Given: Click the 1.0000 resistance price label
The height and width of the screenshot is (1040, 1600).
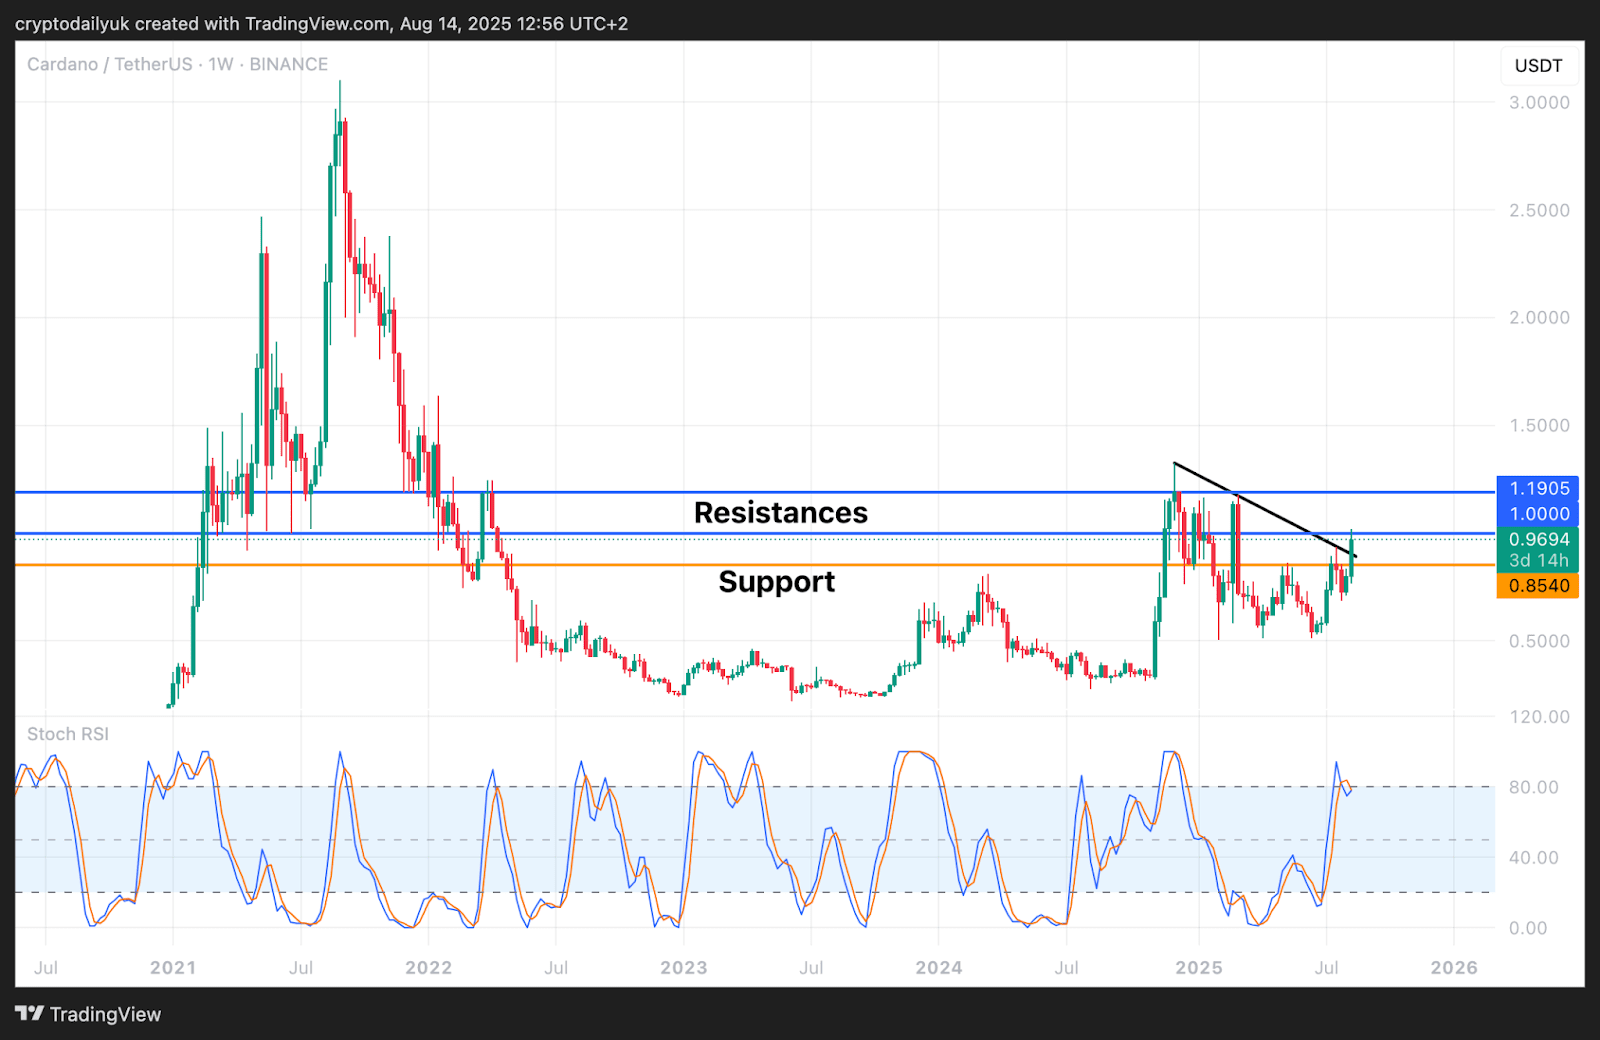Looking at the screenshot, I should (x=1538, y=513).
